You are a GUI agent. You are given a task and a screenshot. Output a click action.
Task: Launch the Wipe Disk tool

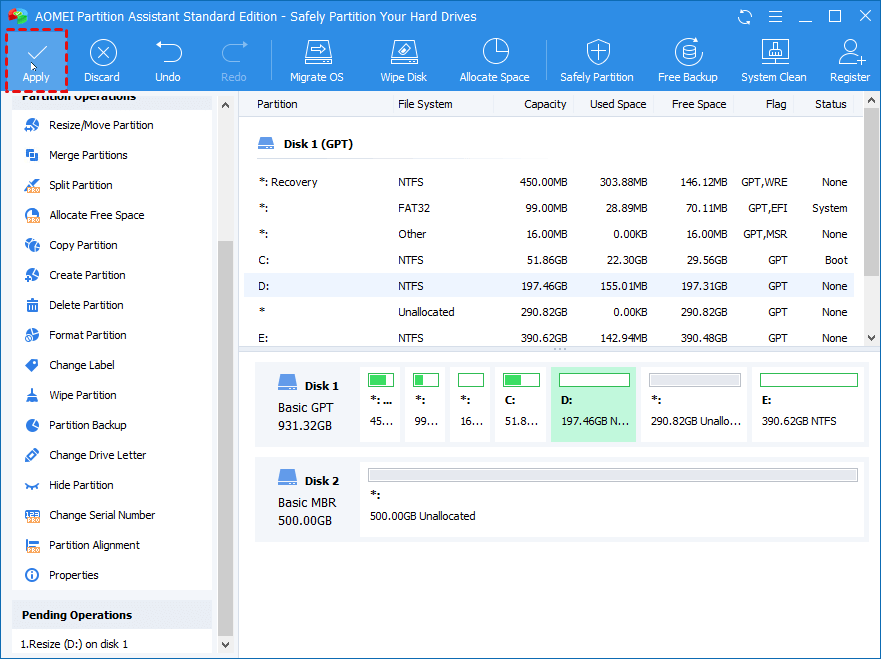[403, 60]
